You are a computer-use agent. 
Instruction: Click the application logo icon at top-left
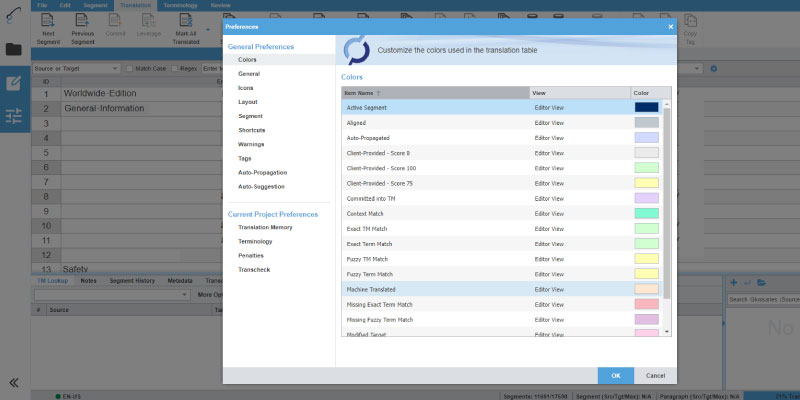tap(14, 15)
